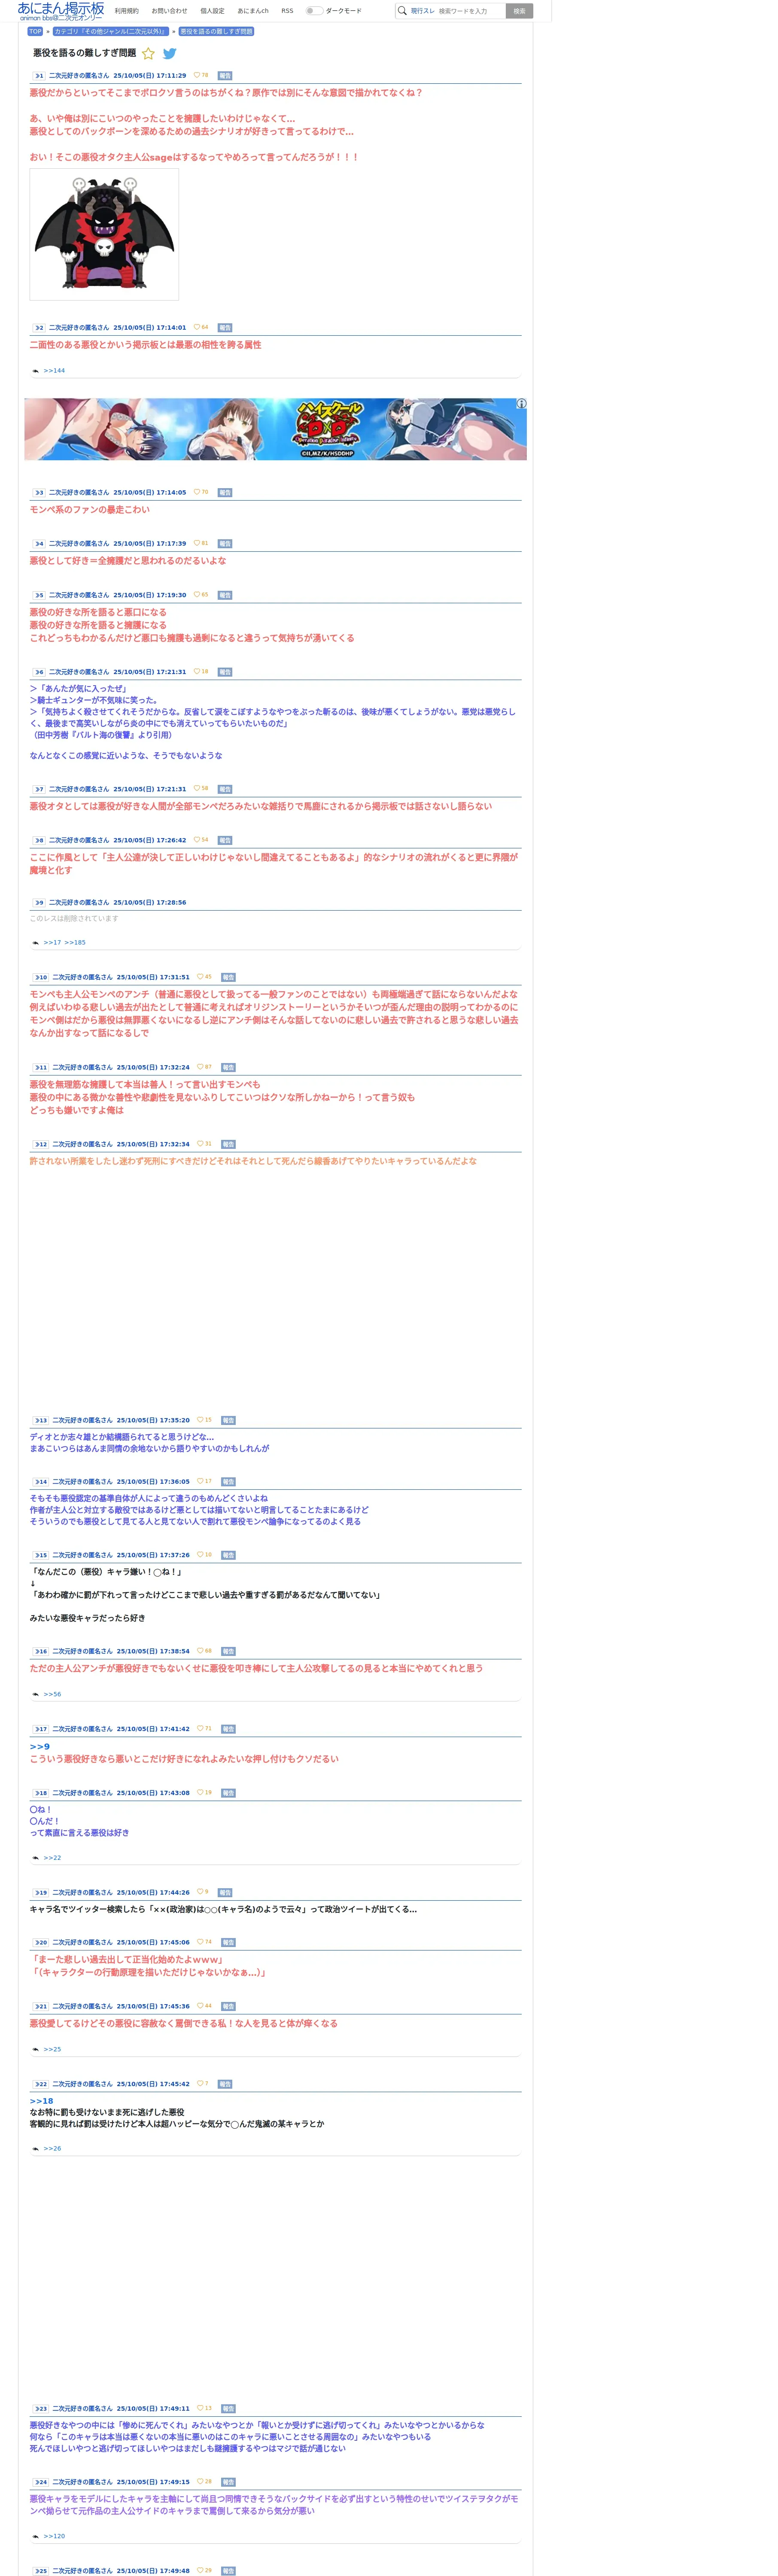Like post 20 with its heart icon
The height and width of the screenshot is (2576, 778).
point(200,1942)
